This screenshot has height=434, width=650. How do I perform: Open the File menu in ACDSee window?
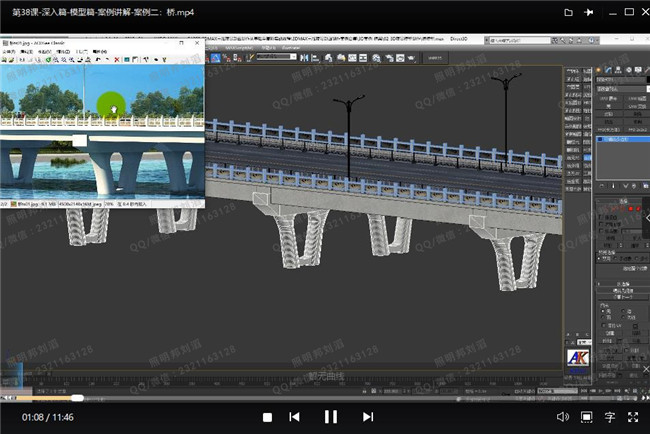point(9,51)
